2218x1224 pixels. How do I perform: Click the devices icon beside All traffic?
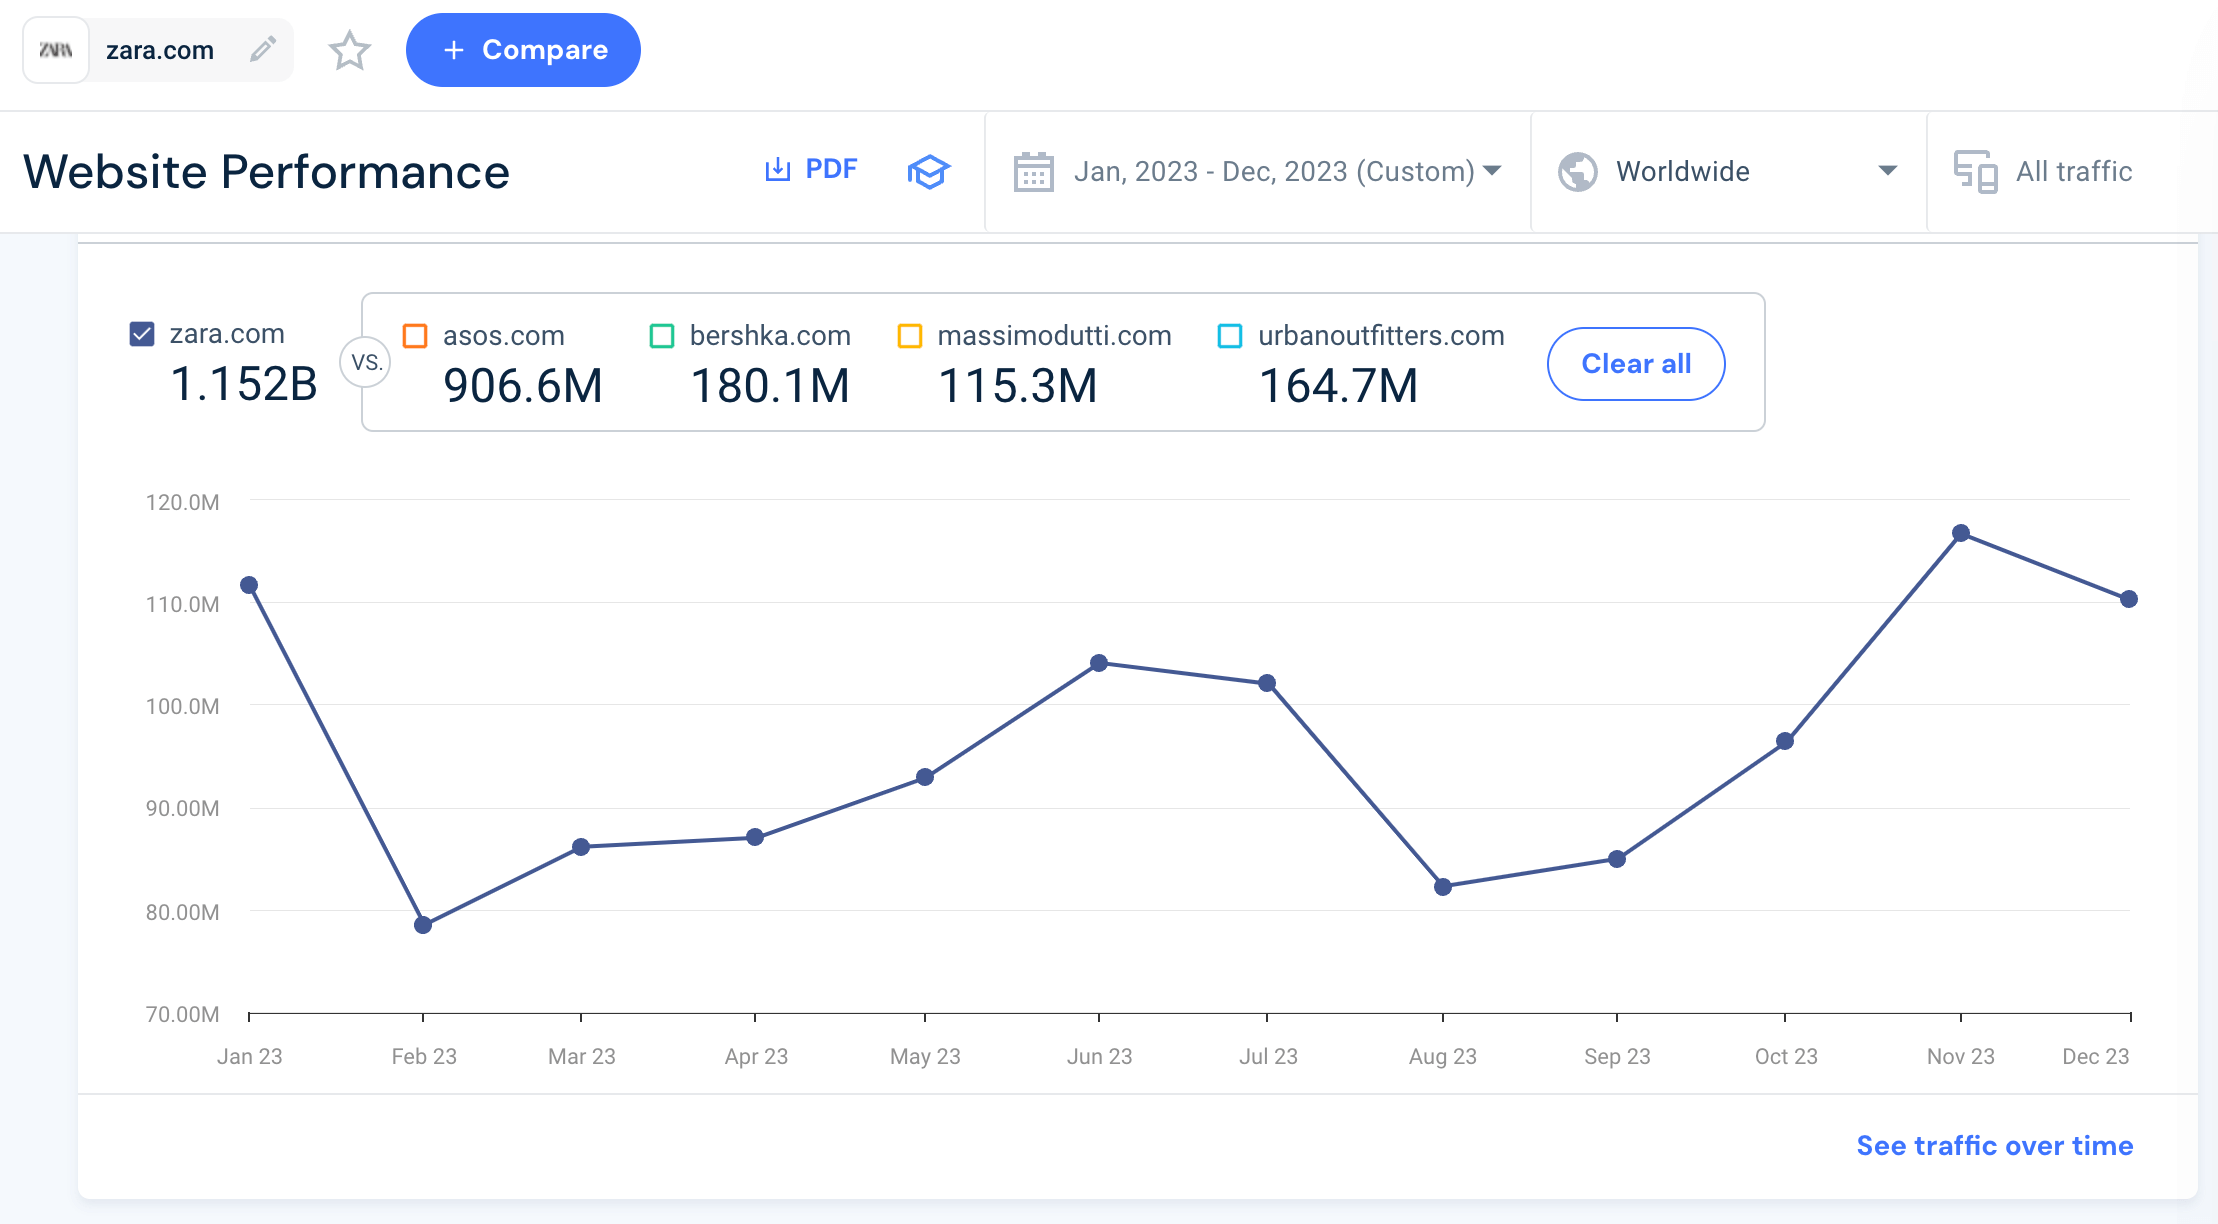click(1975, 172)
